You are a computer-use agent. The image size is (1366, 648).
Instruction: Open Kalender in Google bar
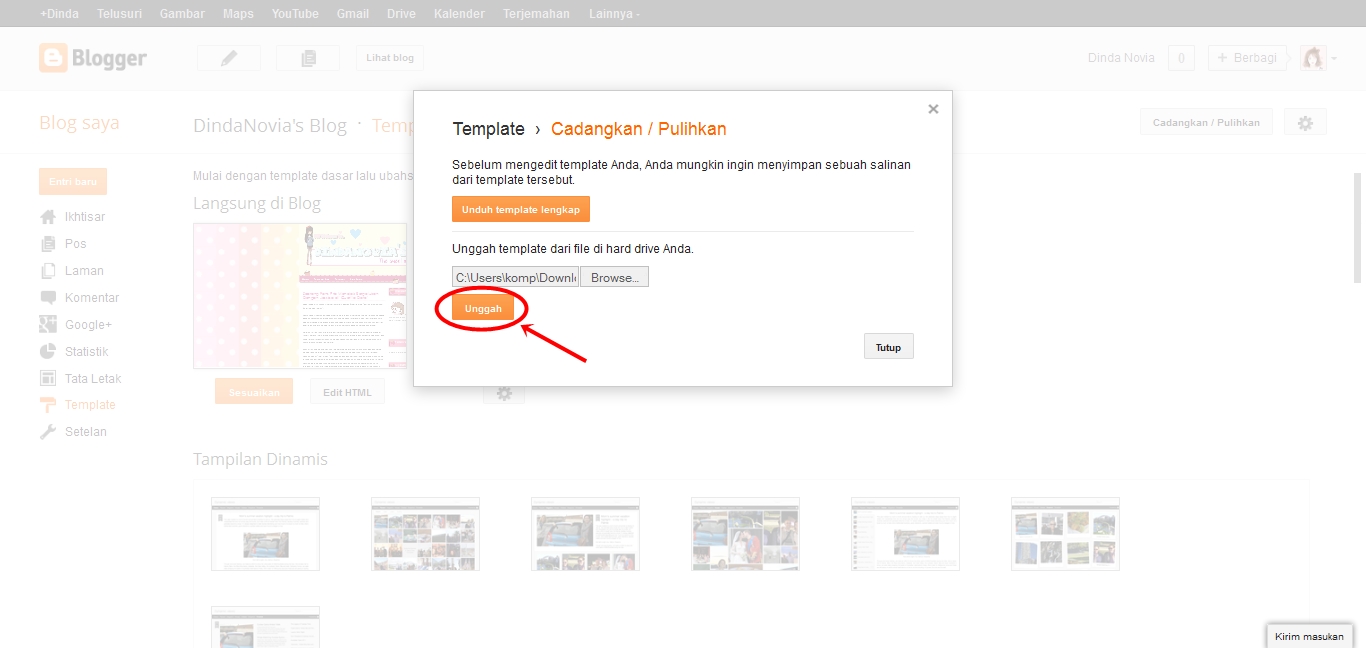(x=459, y=14)
